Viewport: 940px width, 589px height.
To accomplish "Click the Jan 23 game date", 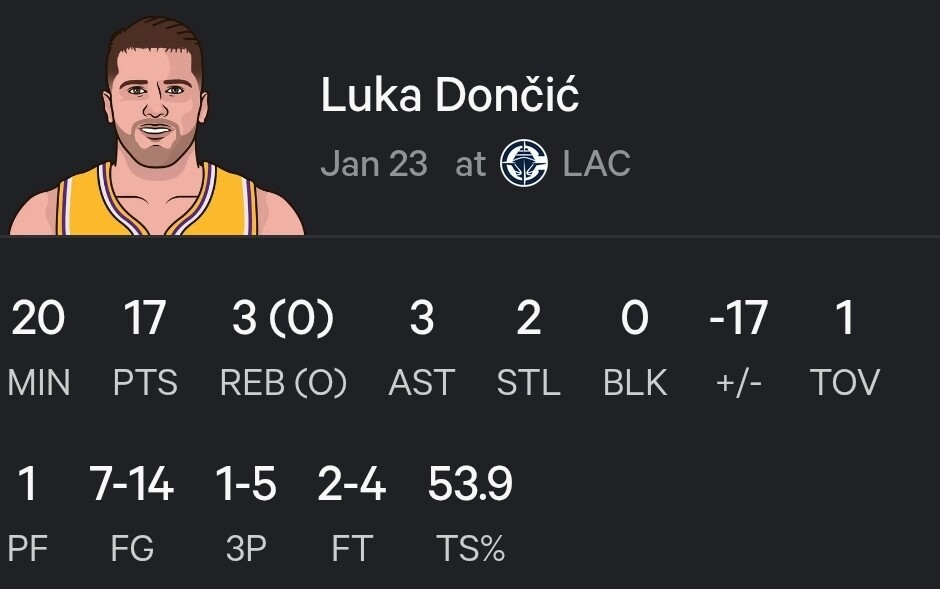I will [374, 163].
